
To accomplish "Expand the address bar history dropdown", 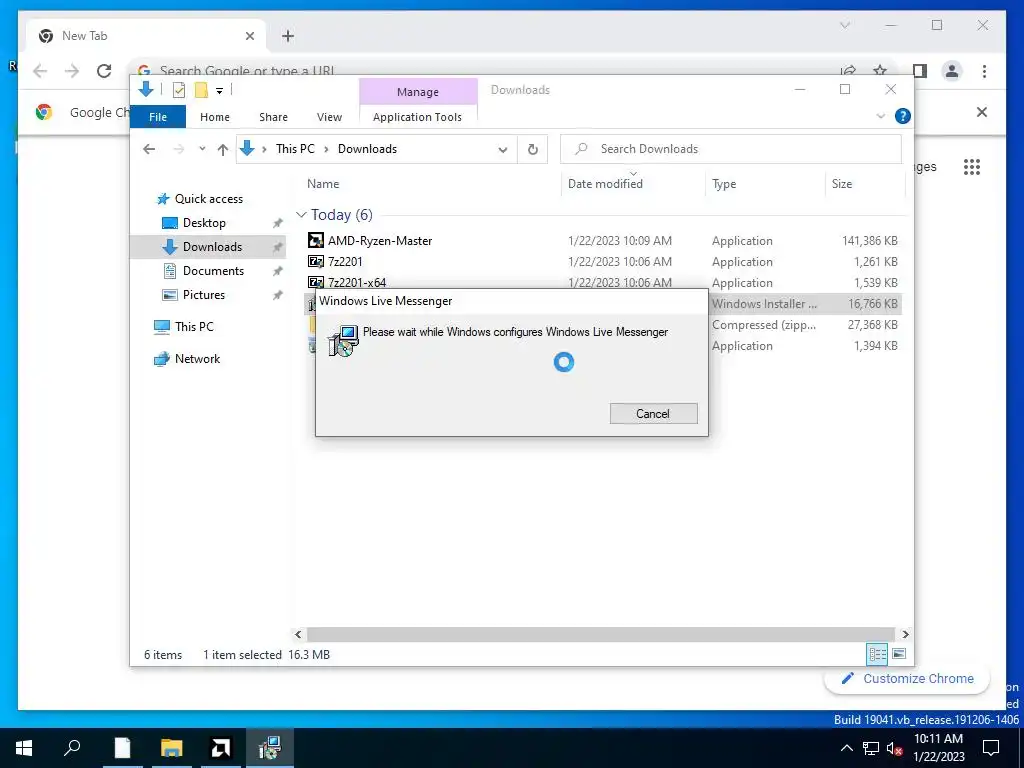I will coord(503,150).
